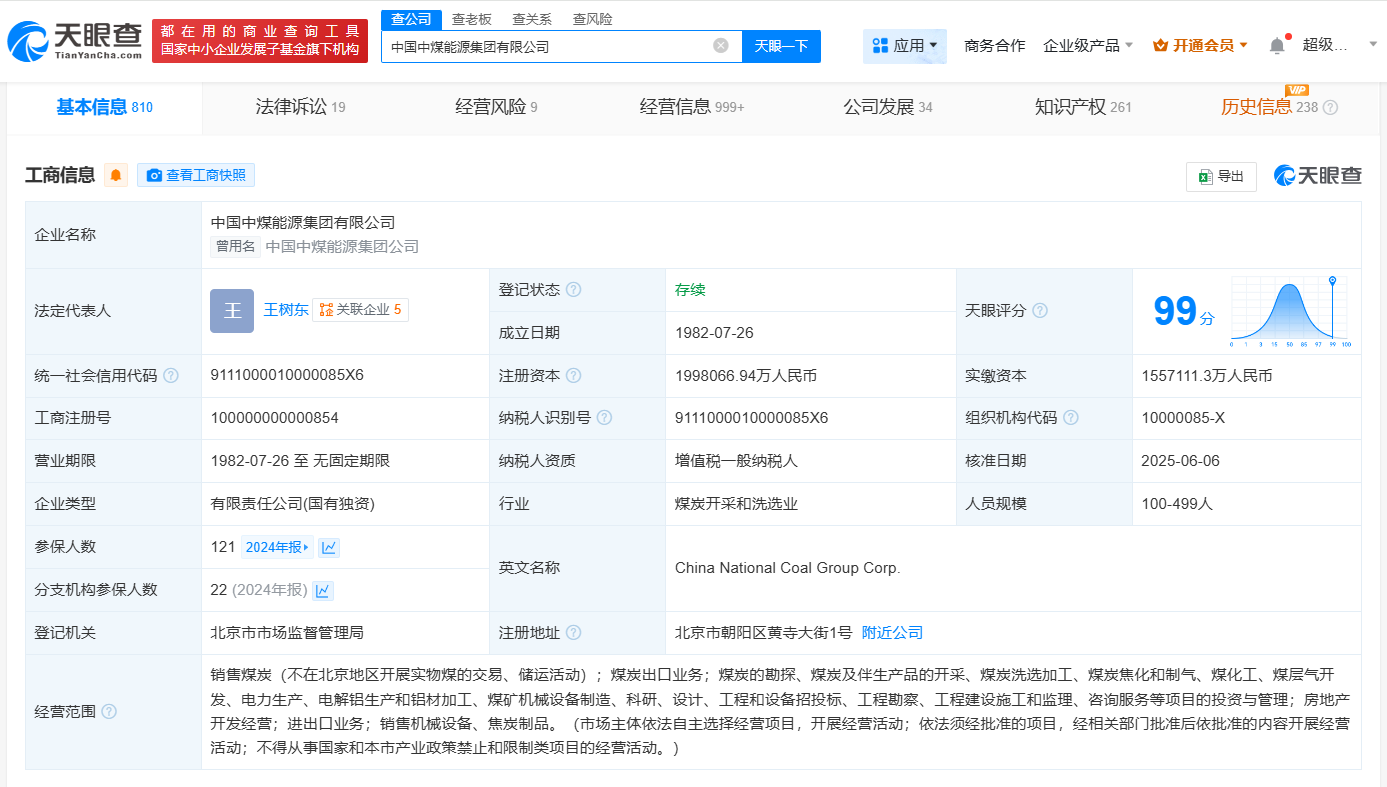Click the help icon beside 天眼评分
This screenshot has height=787, width=1387.
click(1040, 311)
